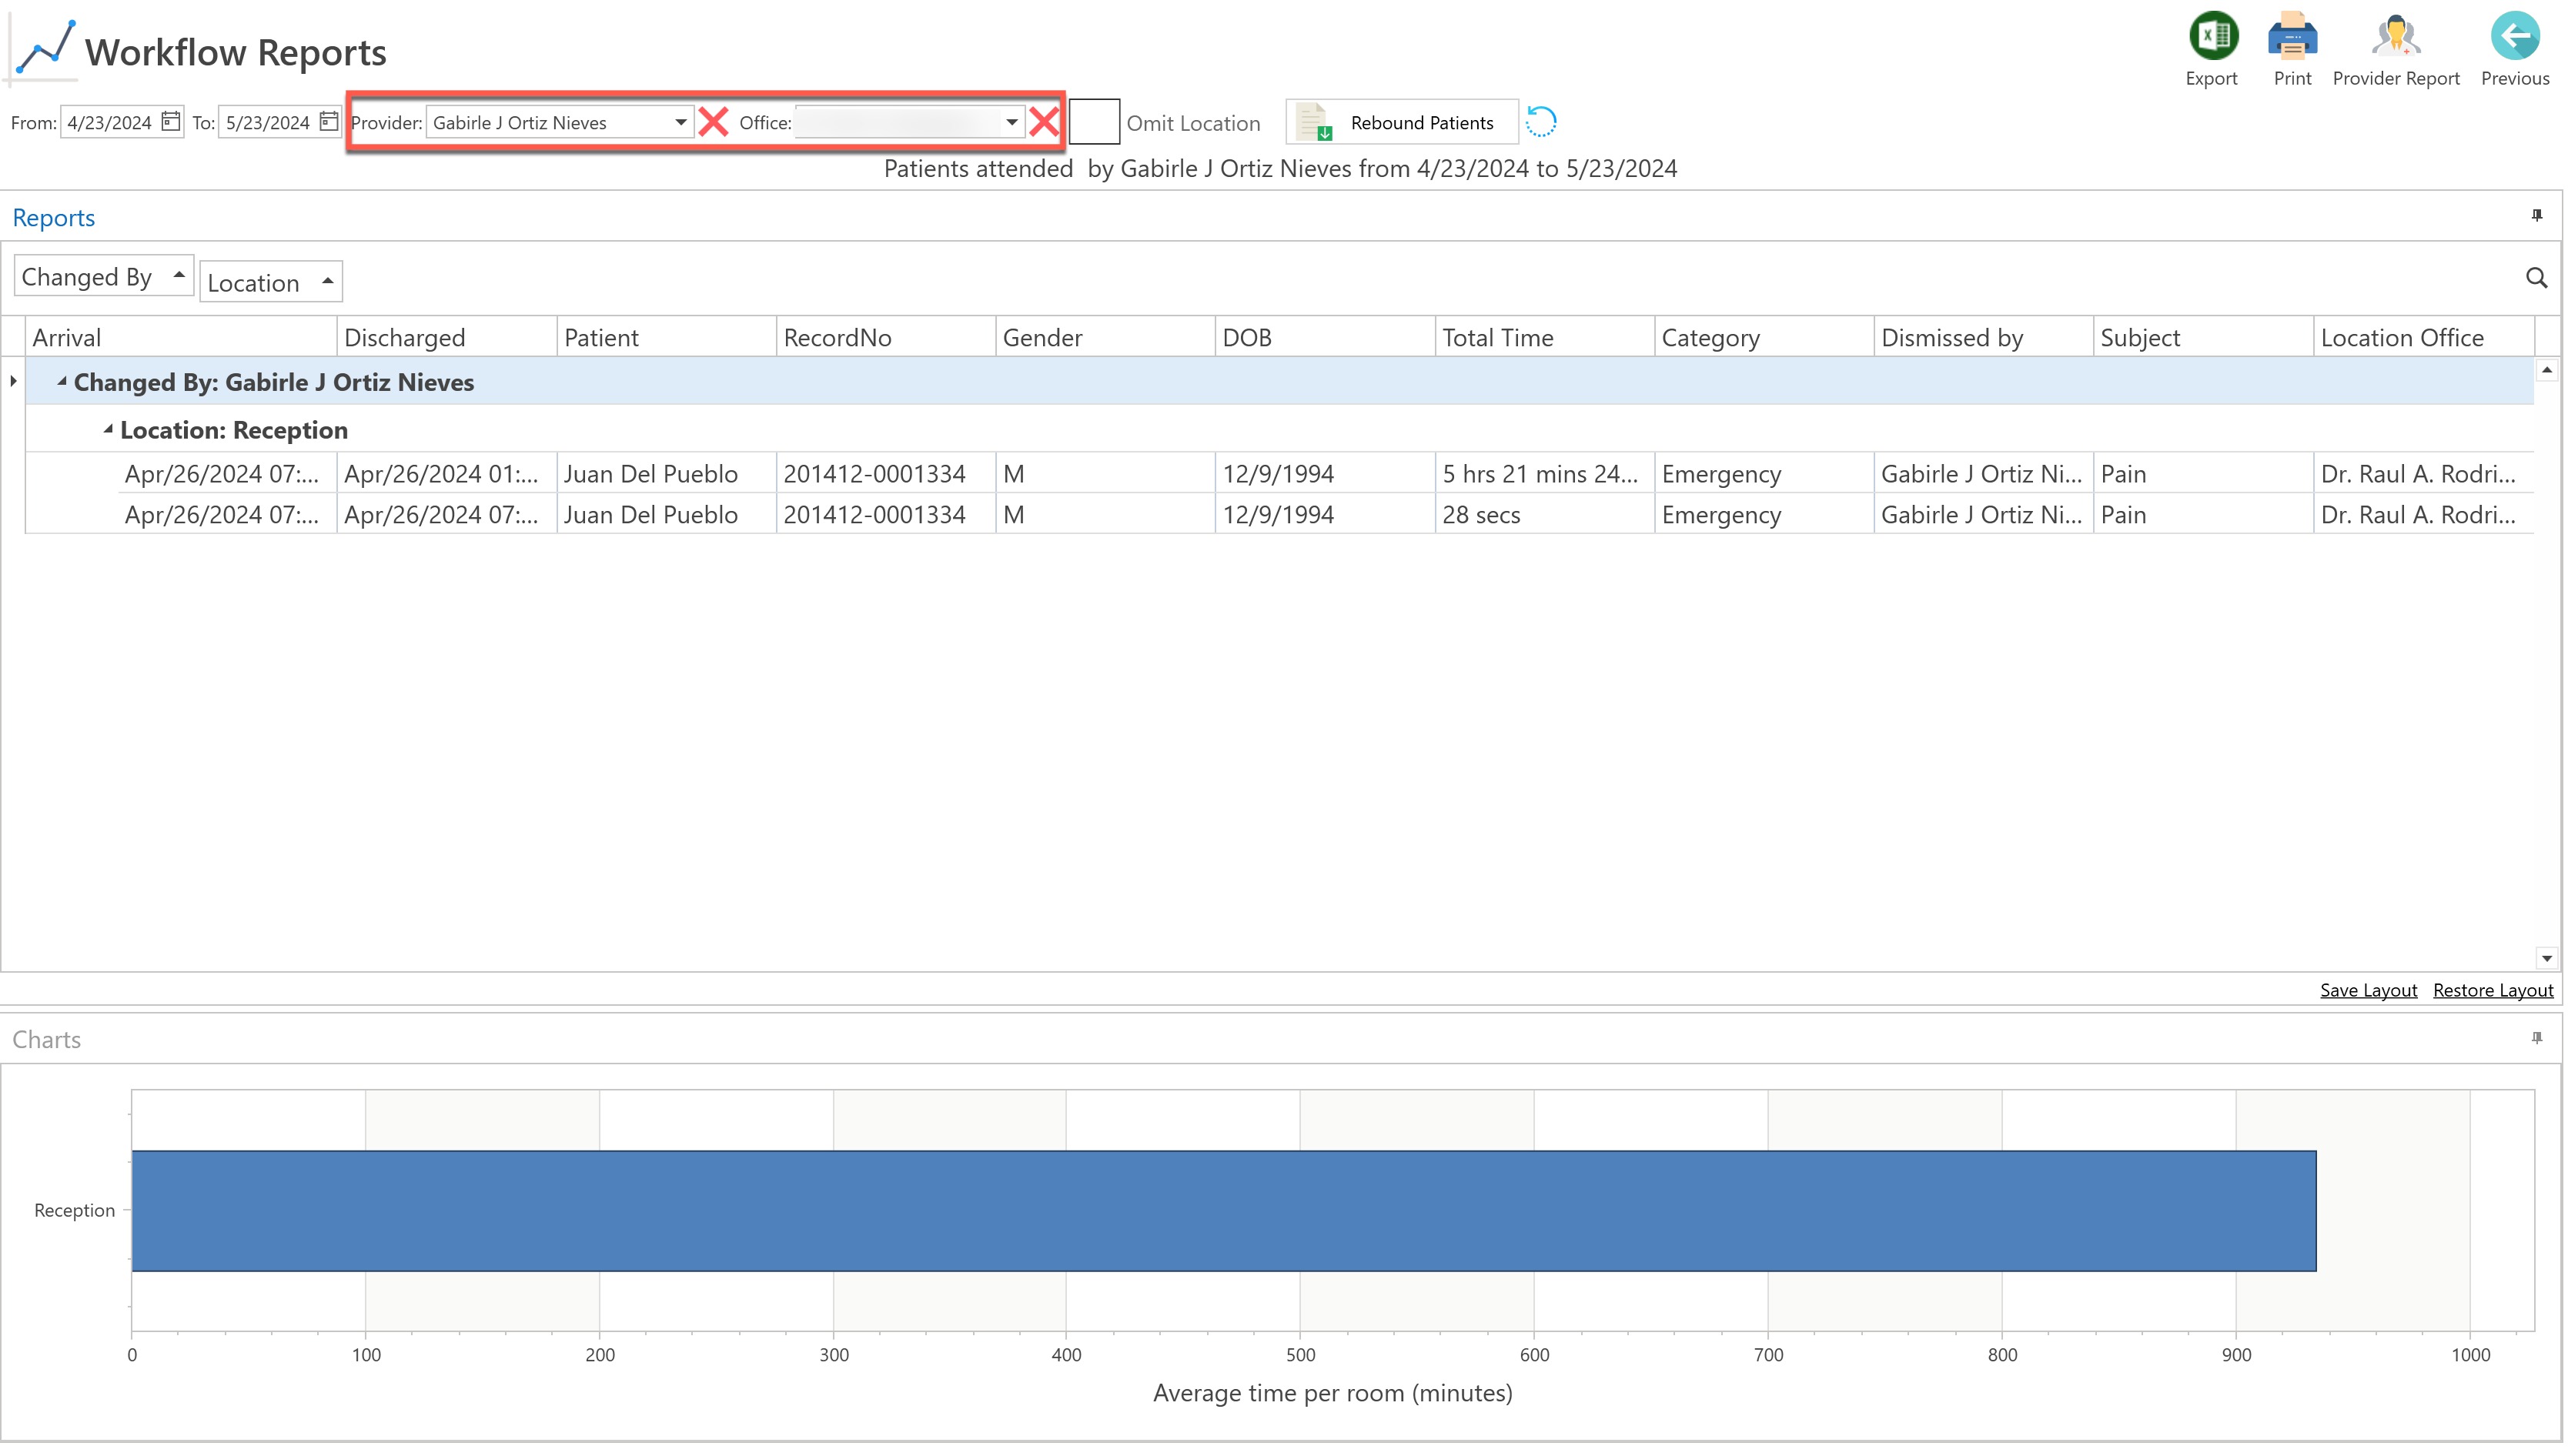Clear the Office selection with red X
2568x1456 pixels.
point(1044,122)
